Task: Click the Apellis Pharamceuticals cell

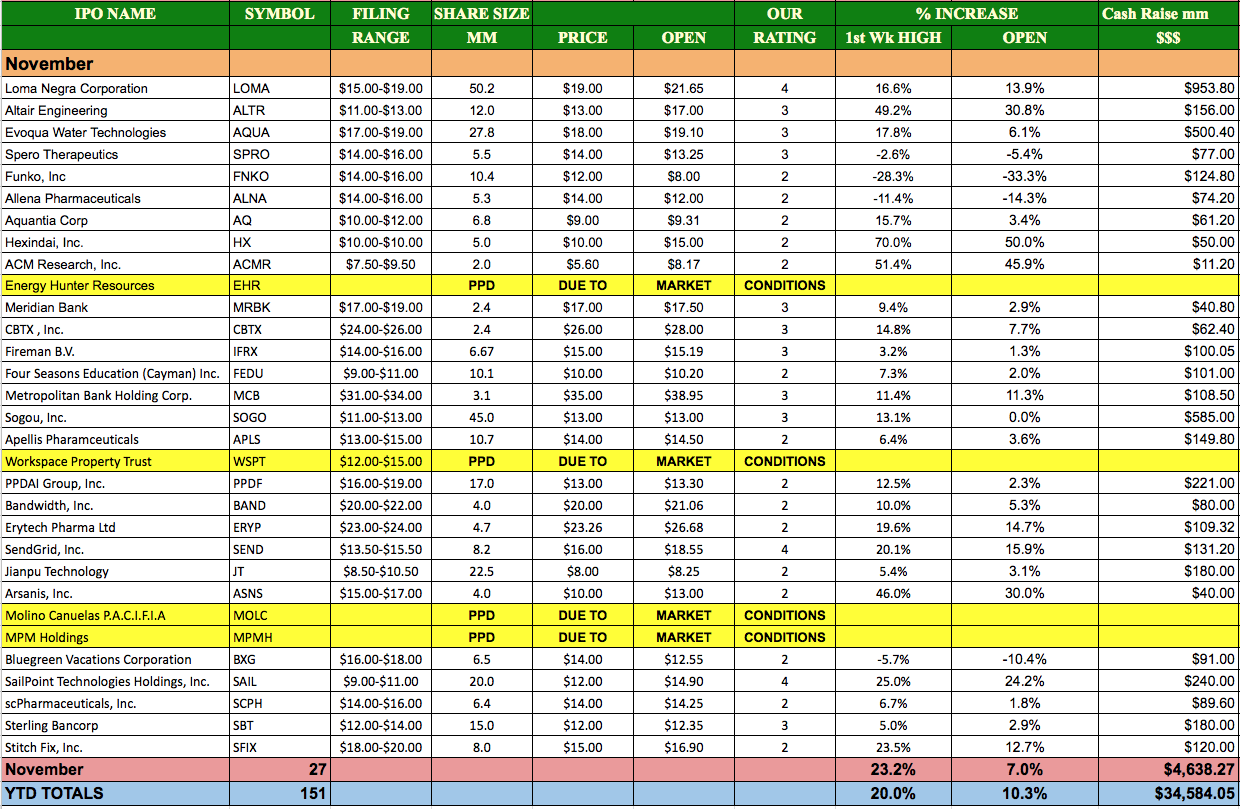Action: pos(115,440)
